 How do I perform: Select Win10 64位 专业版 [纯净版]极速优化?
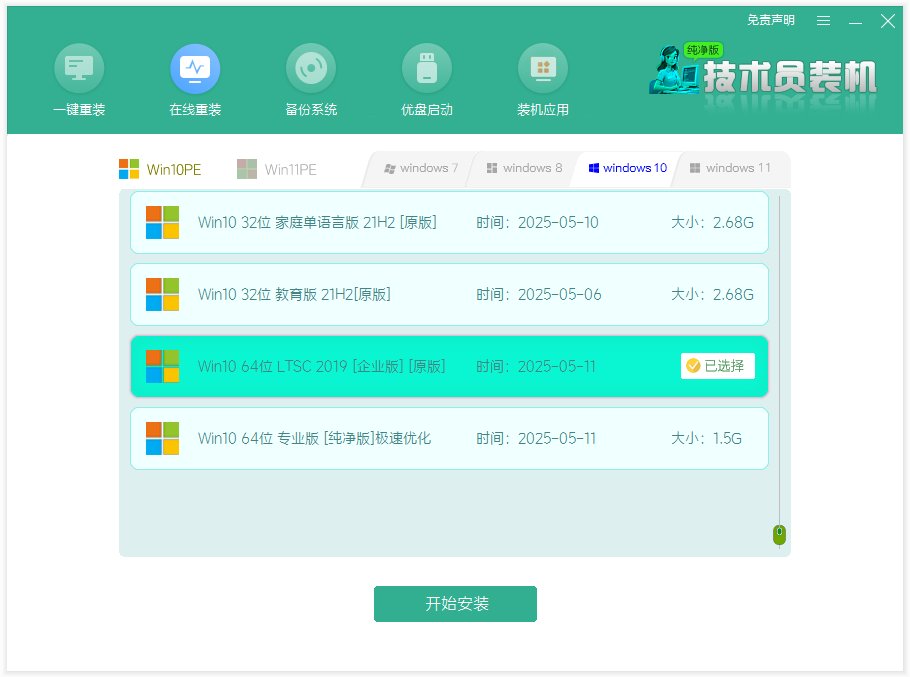click(449, 439)
